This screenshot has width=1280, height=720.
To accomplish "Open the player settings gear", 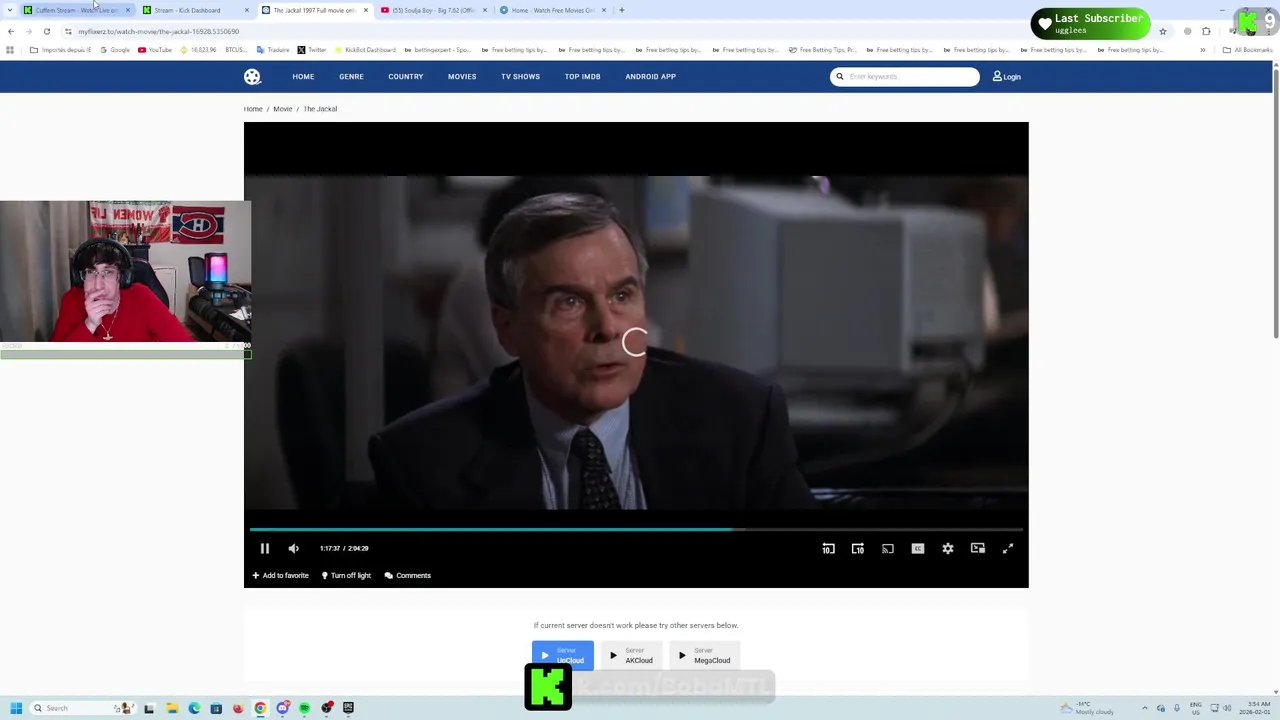I will (x=948, y=548).
